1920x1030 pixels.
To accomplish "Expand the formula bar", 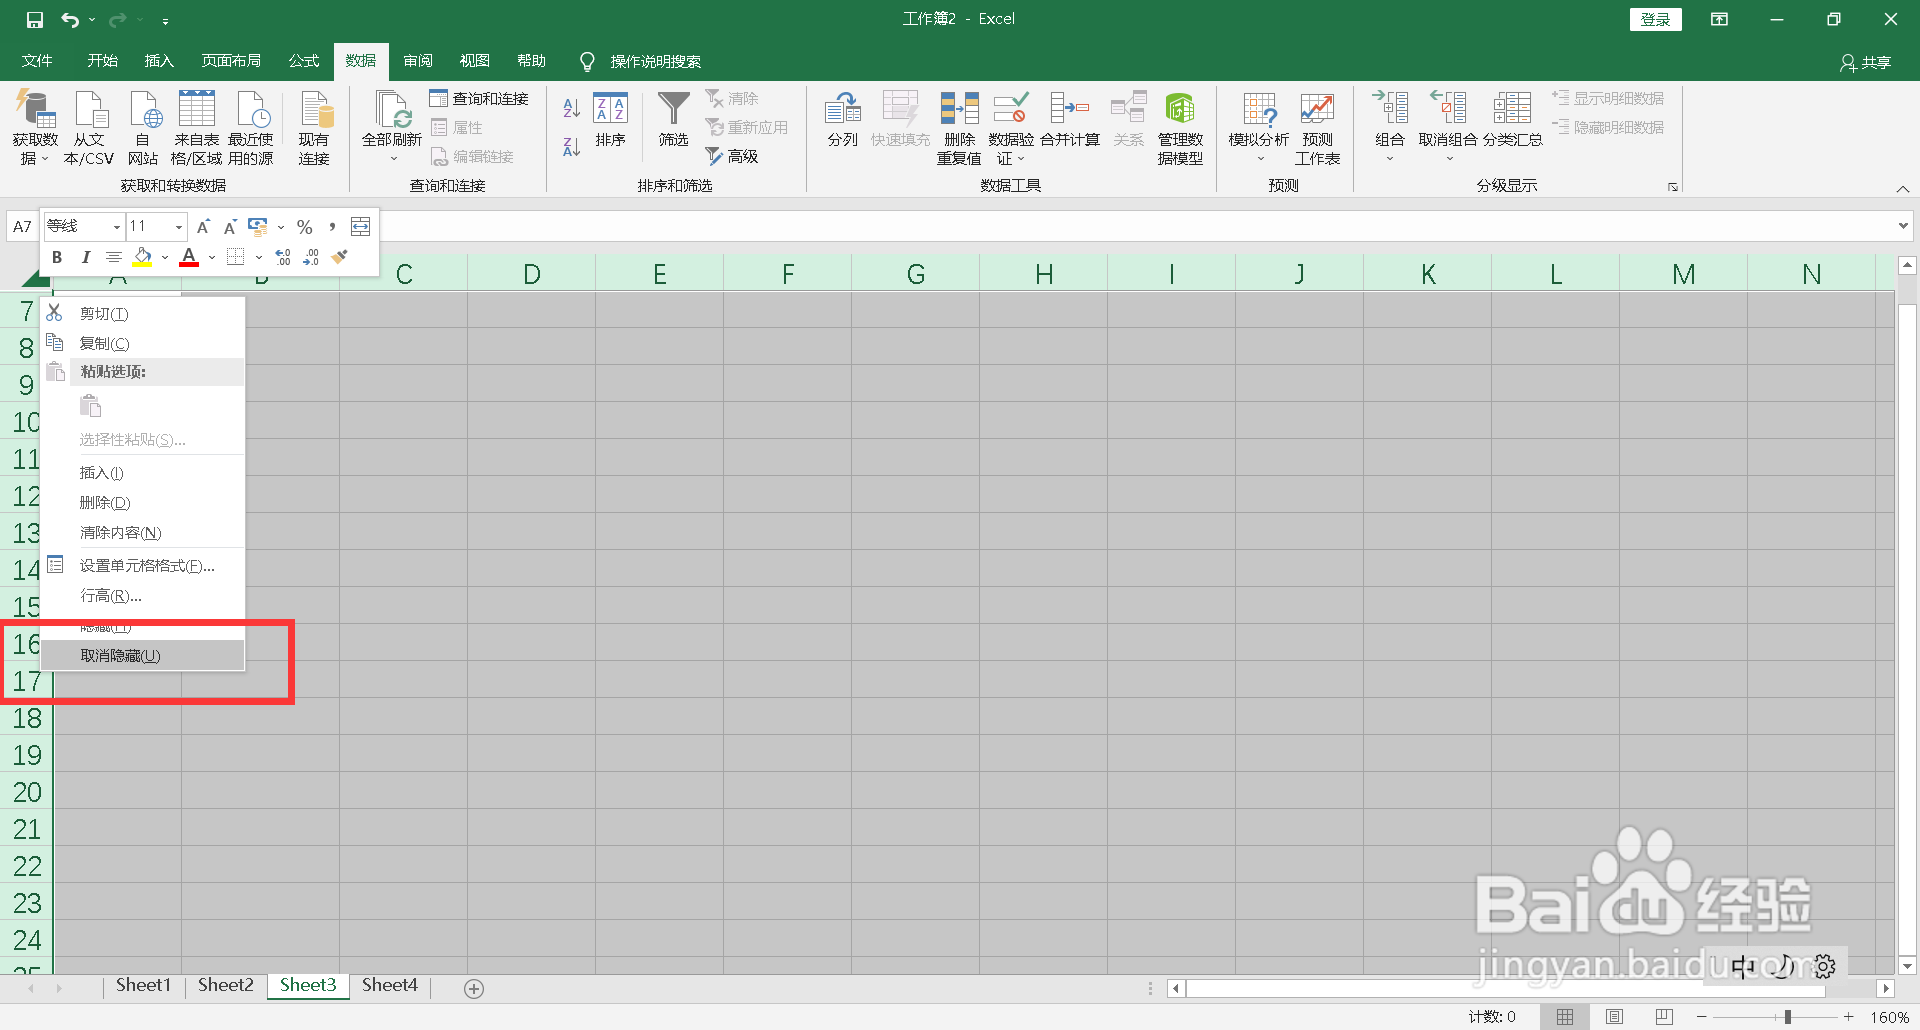I will pyautogui.click(x=1903, y=226).
